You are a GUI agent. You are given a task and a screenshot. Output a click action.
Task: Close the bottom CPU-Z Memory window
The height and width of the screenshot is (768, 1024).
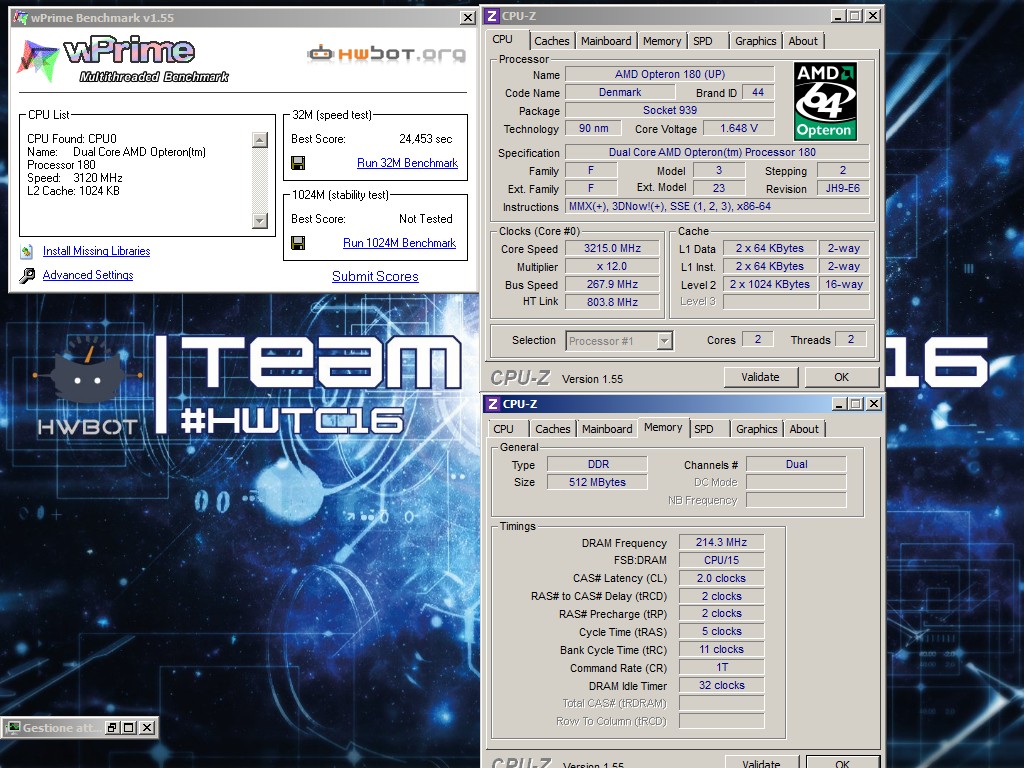point(874,404)
